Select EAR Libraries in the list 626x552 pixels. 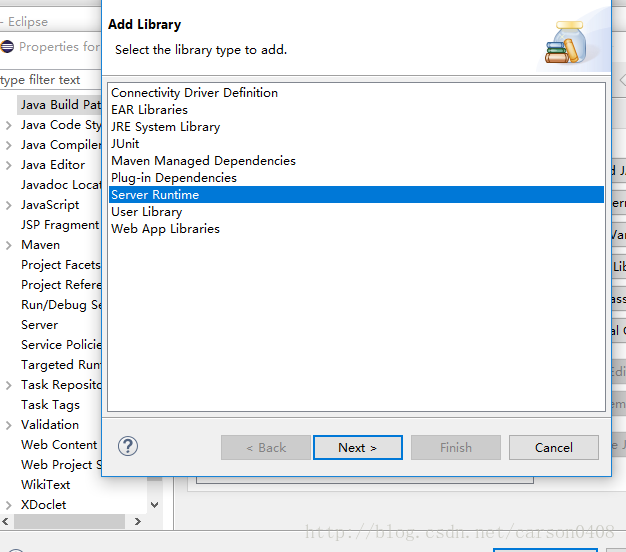pos(356,110)
